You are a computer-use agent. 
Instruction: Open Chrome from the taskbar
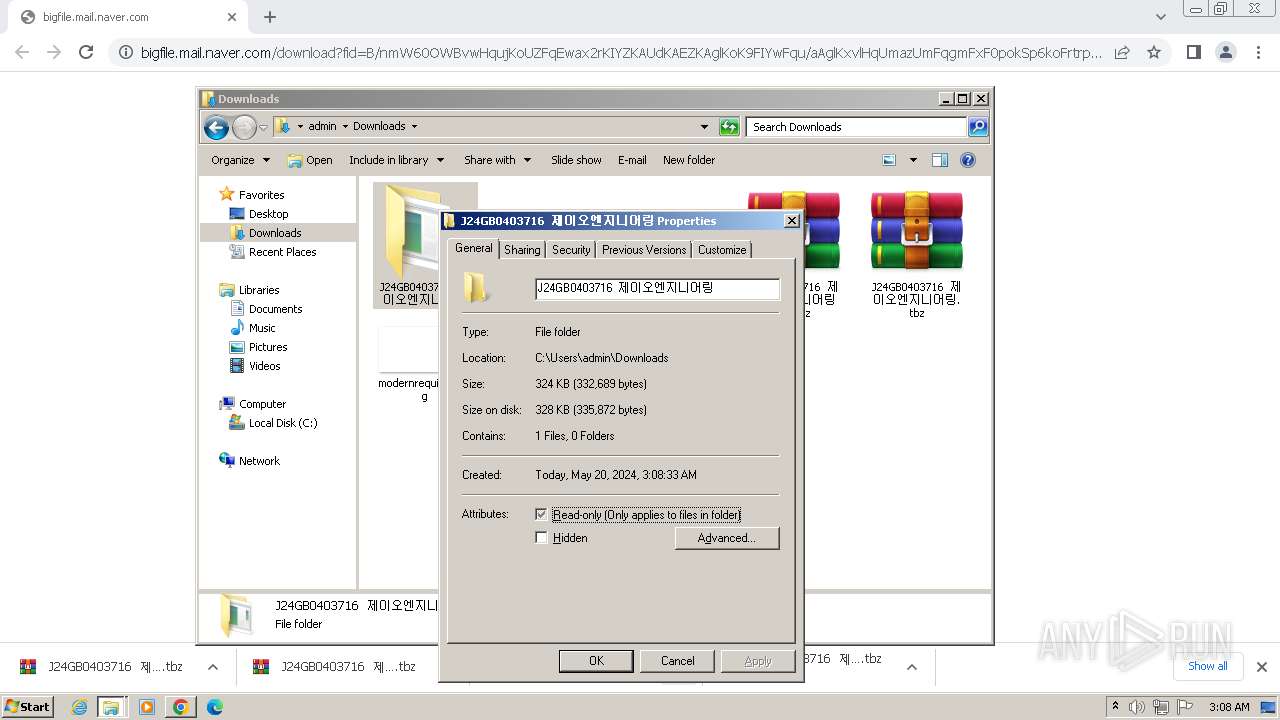[181, 707]
